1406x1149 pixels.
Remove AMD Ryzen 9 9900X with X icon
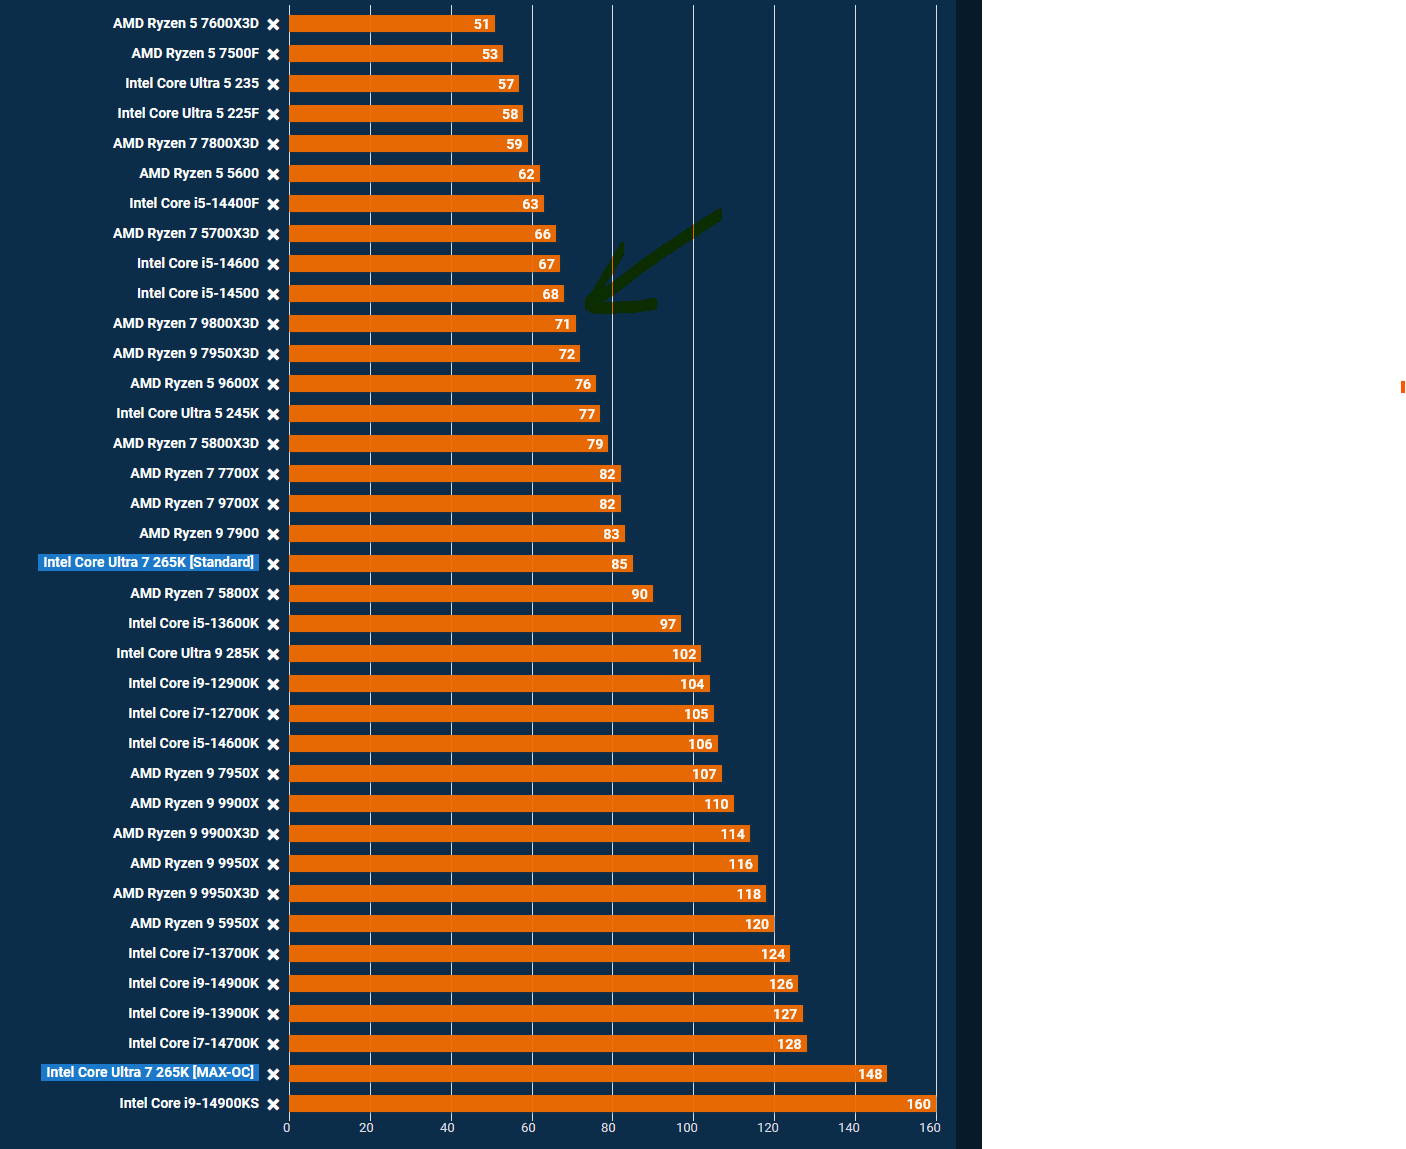[273, 804]
